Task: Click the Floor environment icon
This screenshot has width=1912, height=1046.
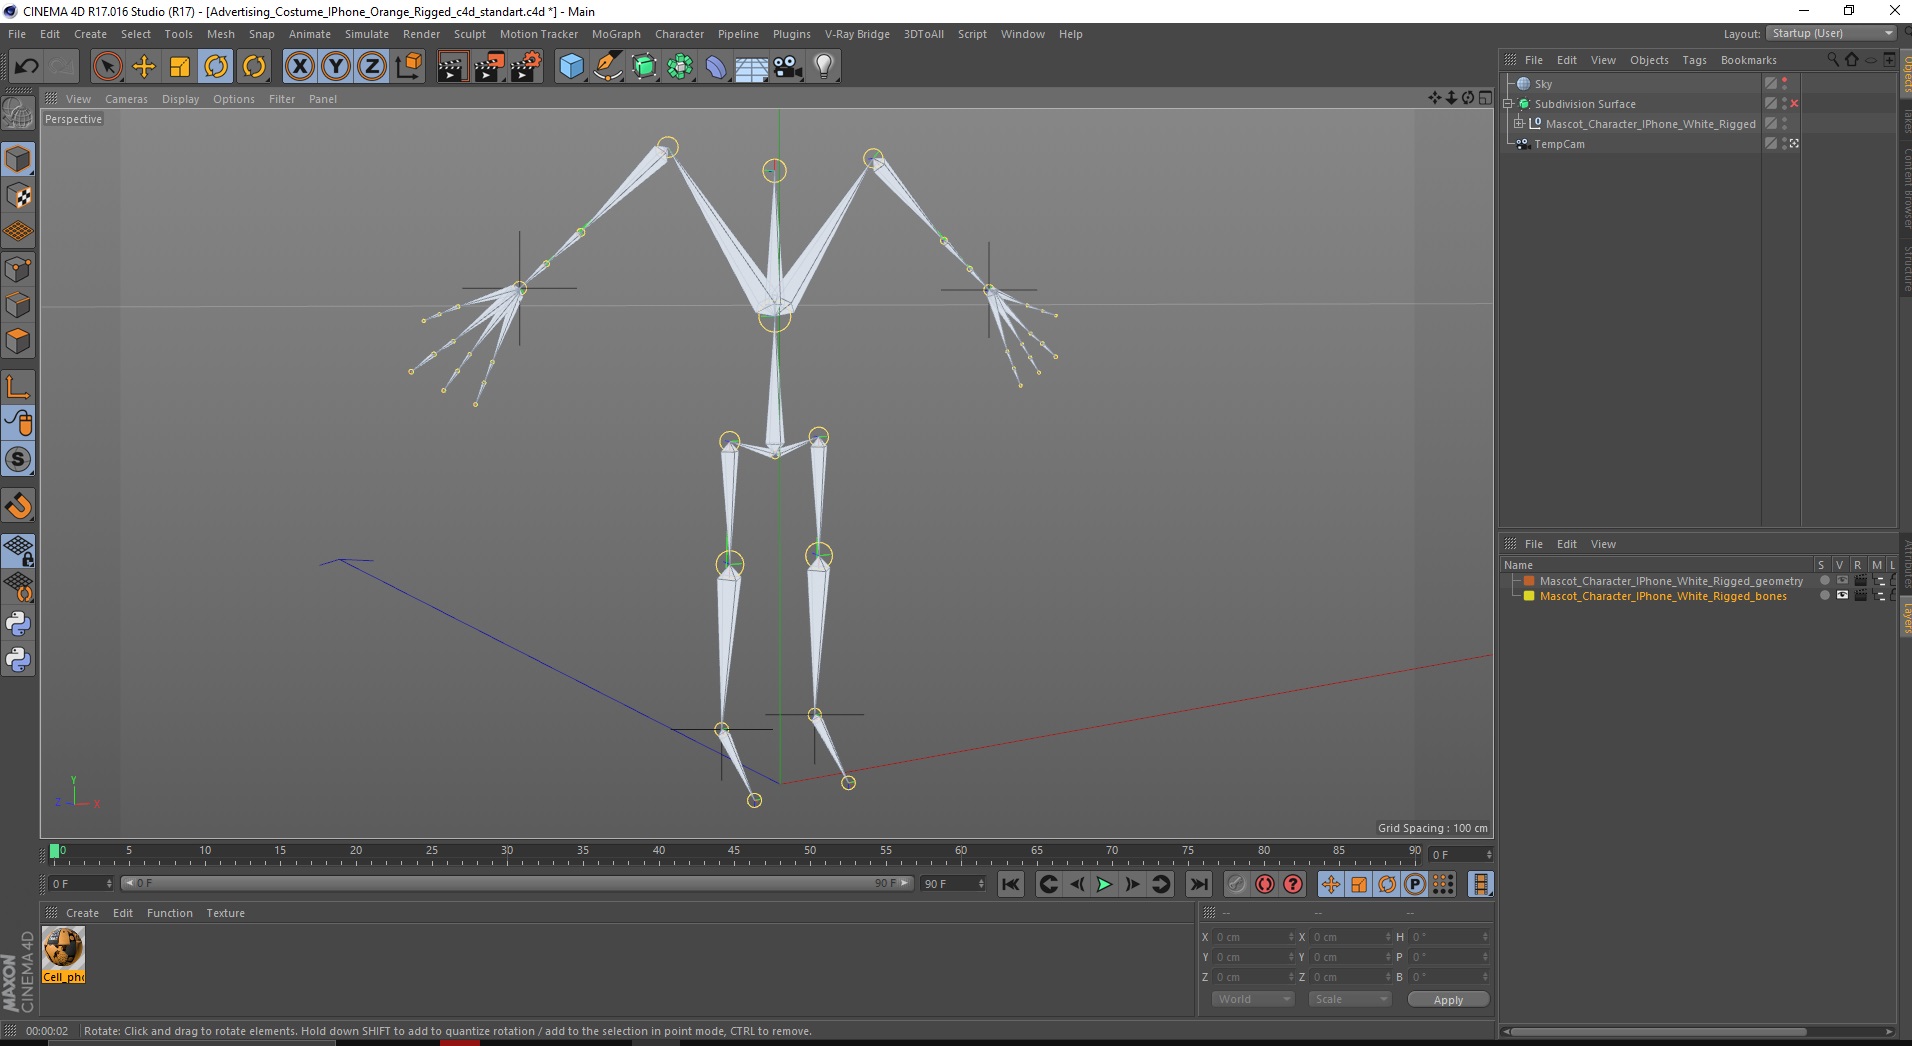Action: pos(752,67)
